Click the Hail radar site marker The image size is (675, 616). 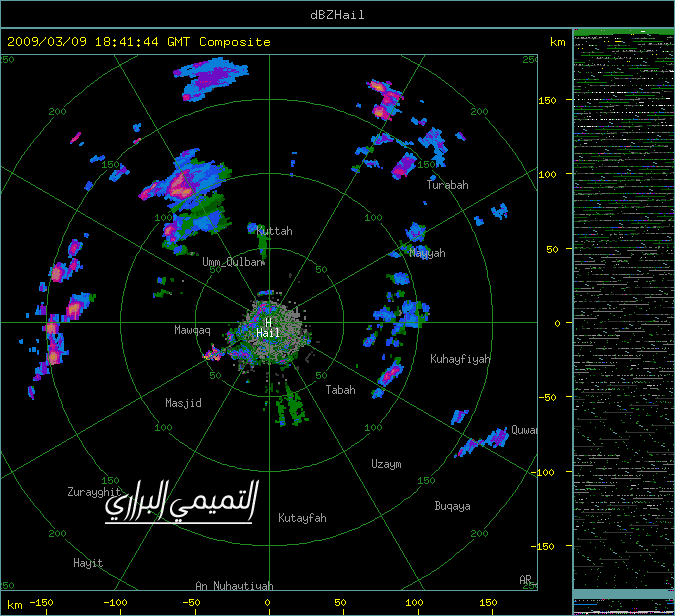pos(268,327)
